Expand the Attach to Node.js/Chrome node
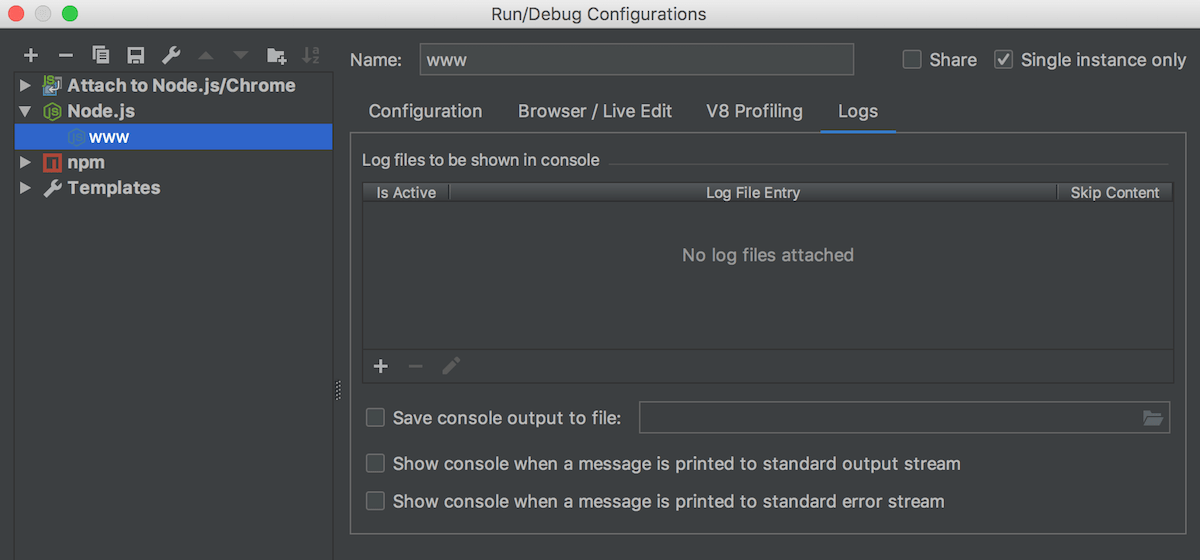 (x=26, y=86)
